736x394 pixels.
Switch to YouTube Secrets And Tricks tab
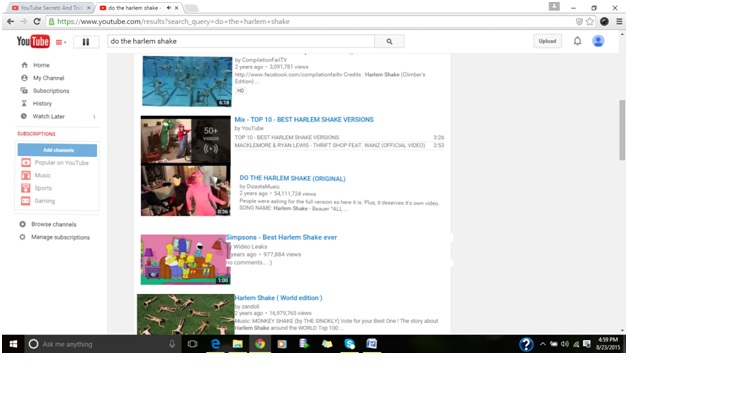click(x=52, y=8)
